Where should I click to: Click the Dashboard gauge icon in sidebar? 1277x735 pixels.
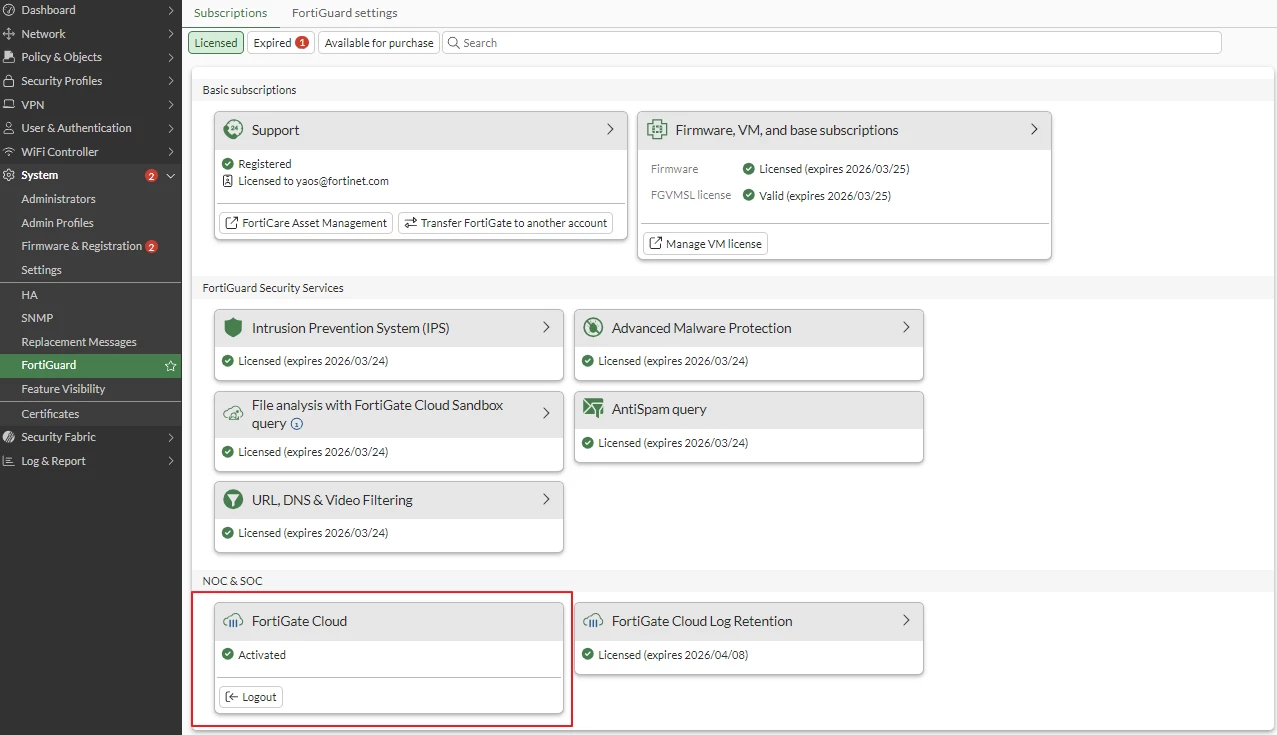[9, 10]
